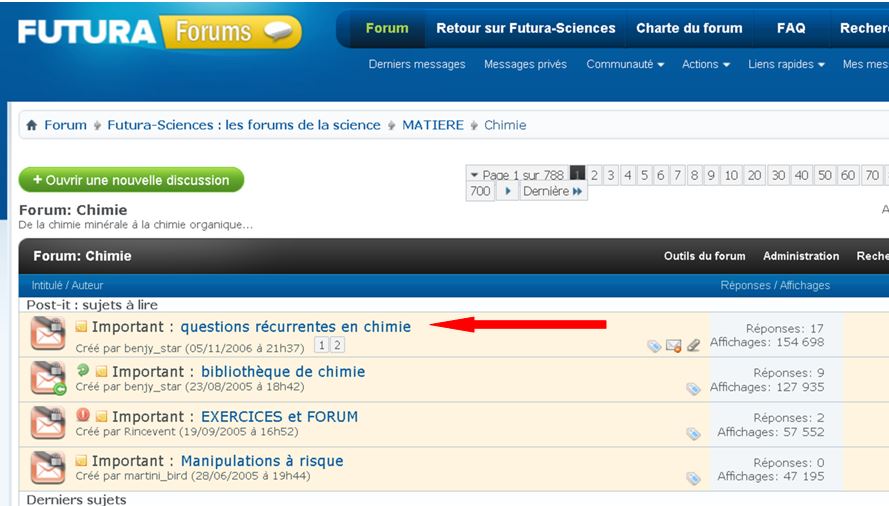
Task: Click the home icon in the breadcrumb
Action: [x=32, y=125]
